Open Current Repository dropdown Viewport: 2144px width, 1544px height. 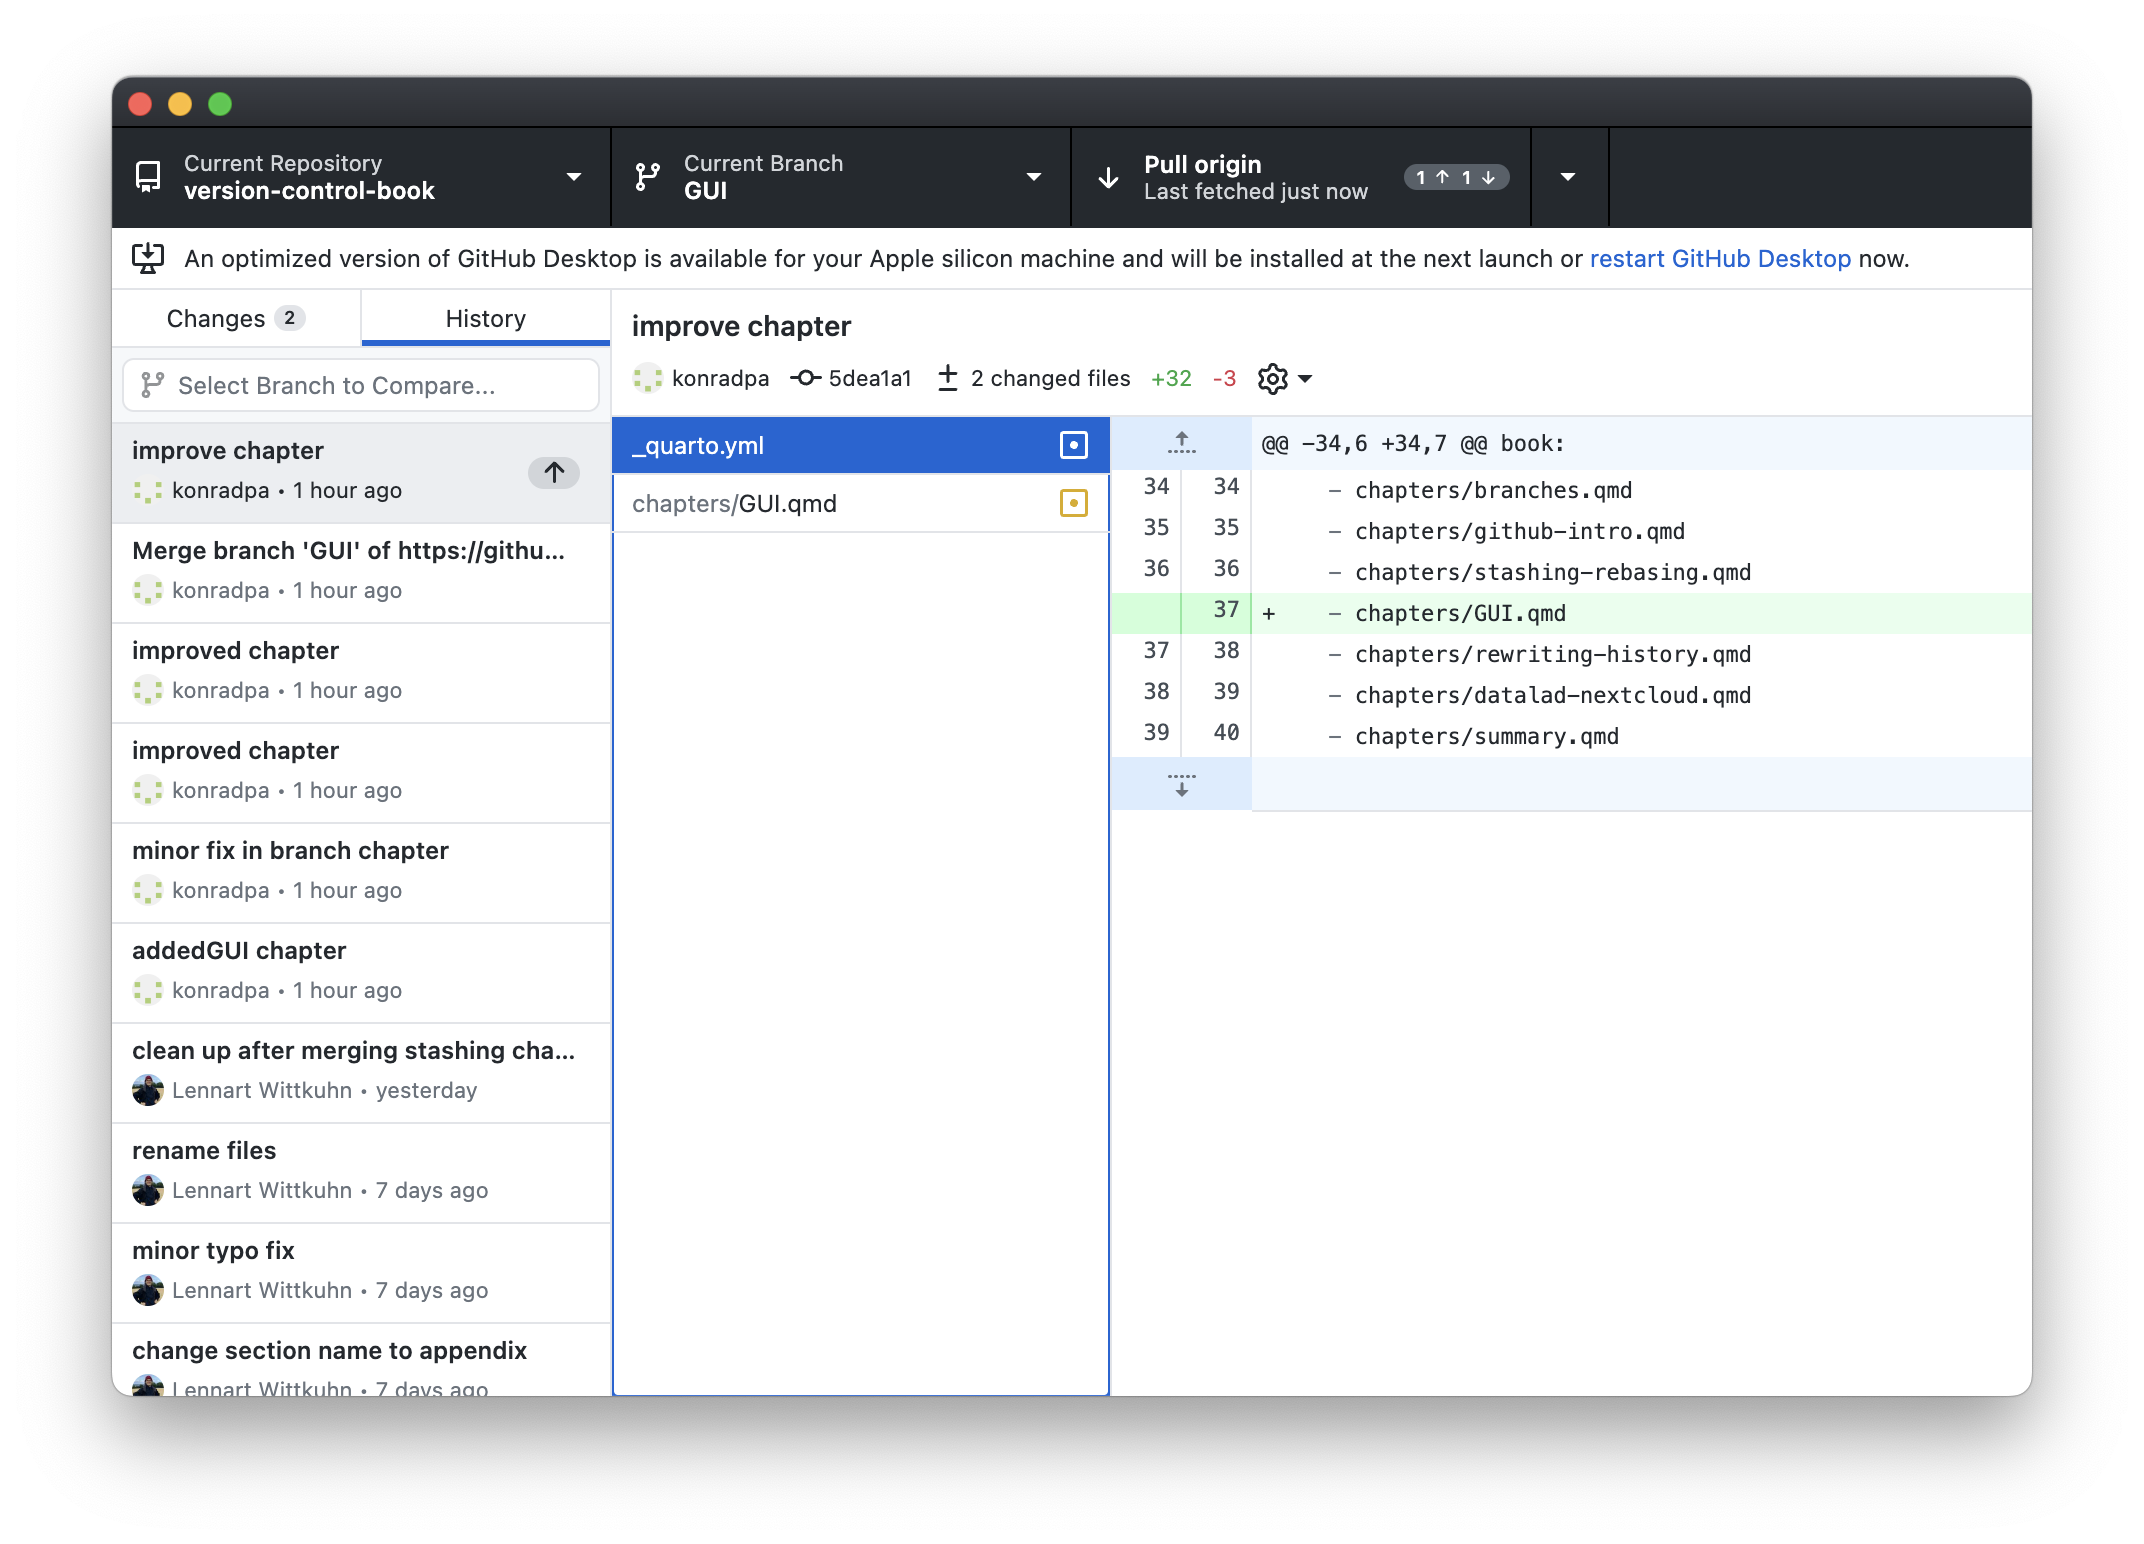tap(360, 177)
